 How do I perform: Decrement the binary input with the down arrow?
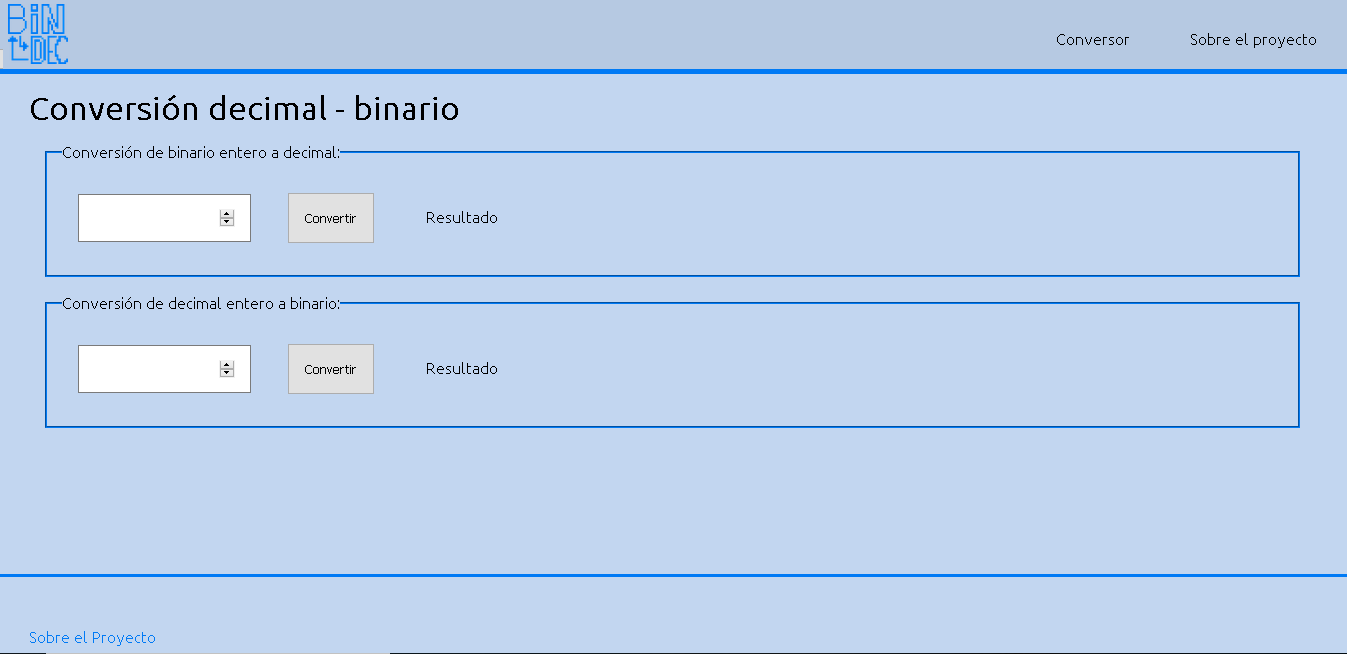[x=227, y=222]
